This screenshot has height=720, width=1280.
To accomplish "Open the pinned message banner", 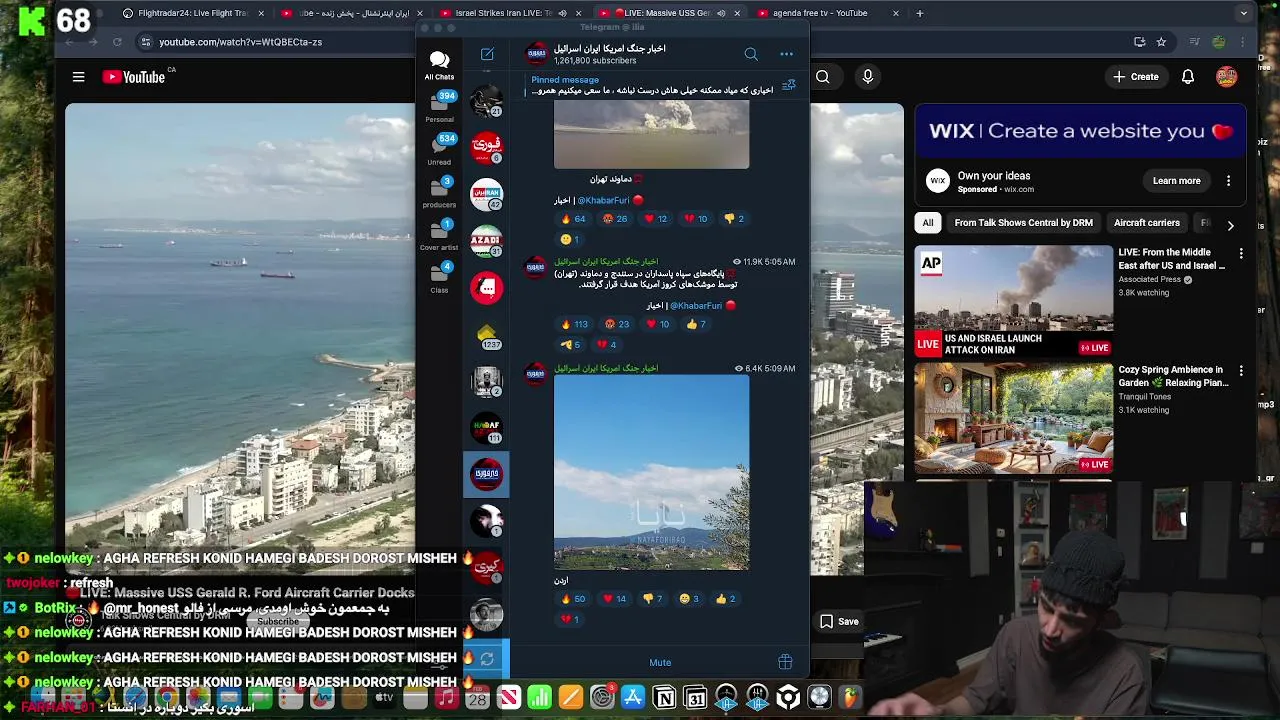I will (652, 85).
